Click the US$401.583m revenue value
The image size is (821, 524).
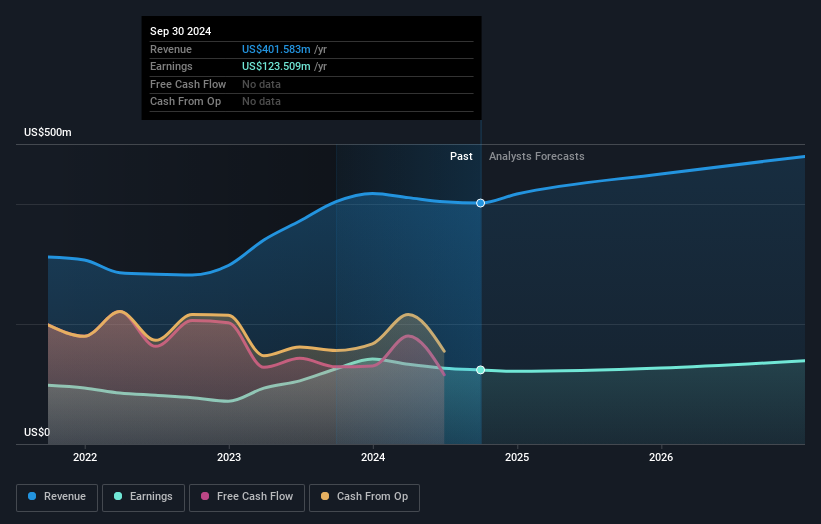click(276, 49)
